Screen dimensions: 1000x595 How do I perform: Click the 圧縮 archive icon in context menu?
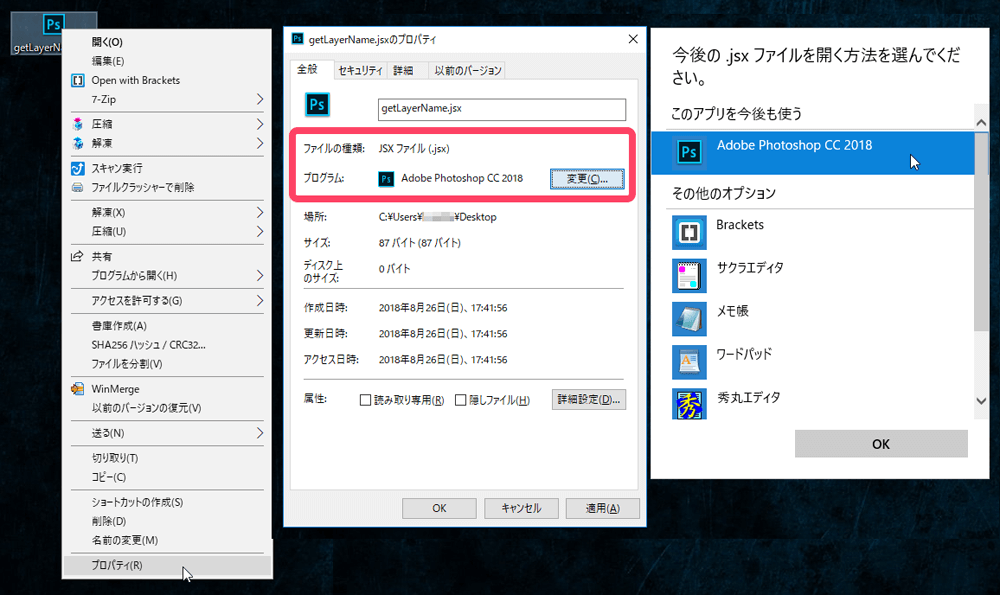77,124
